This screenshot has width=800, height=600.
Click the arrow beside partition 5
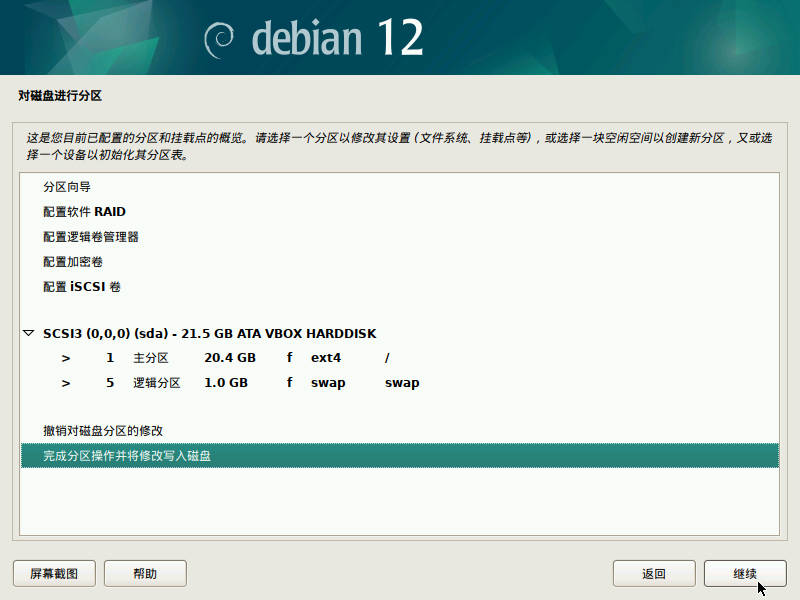pos(65,383)
